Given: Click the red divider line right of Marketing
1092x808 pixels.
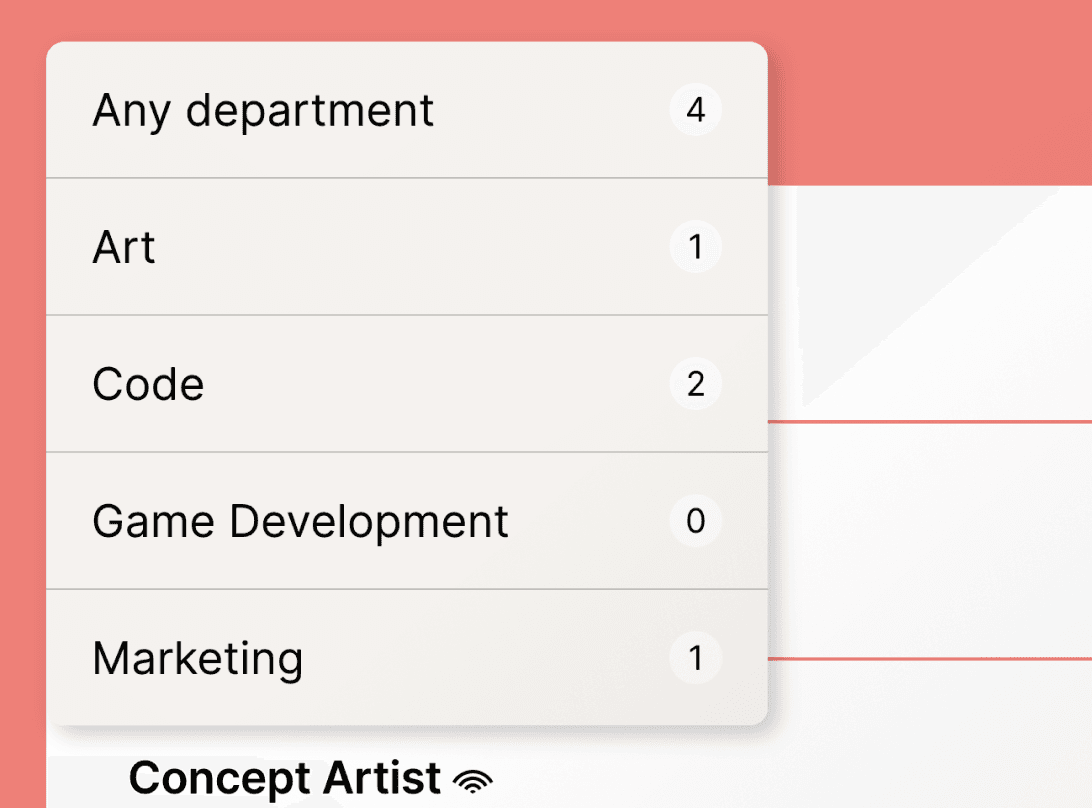Looking at the screenshot, I should coord(930,659).
